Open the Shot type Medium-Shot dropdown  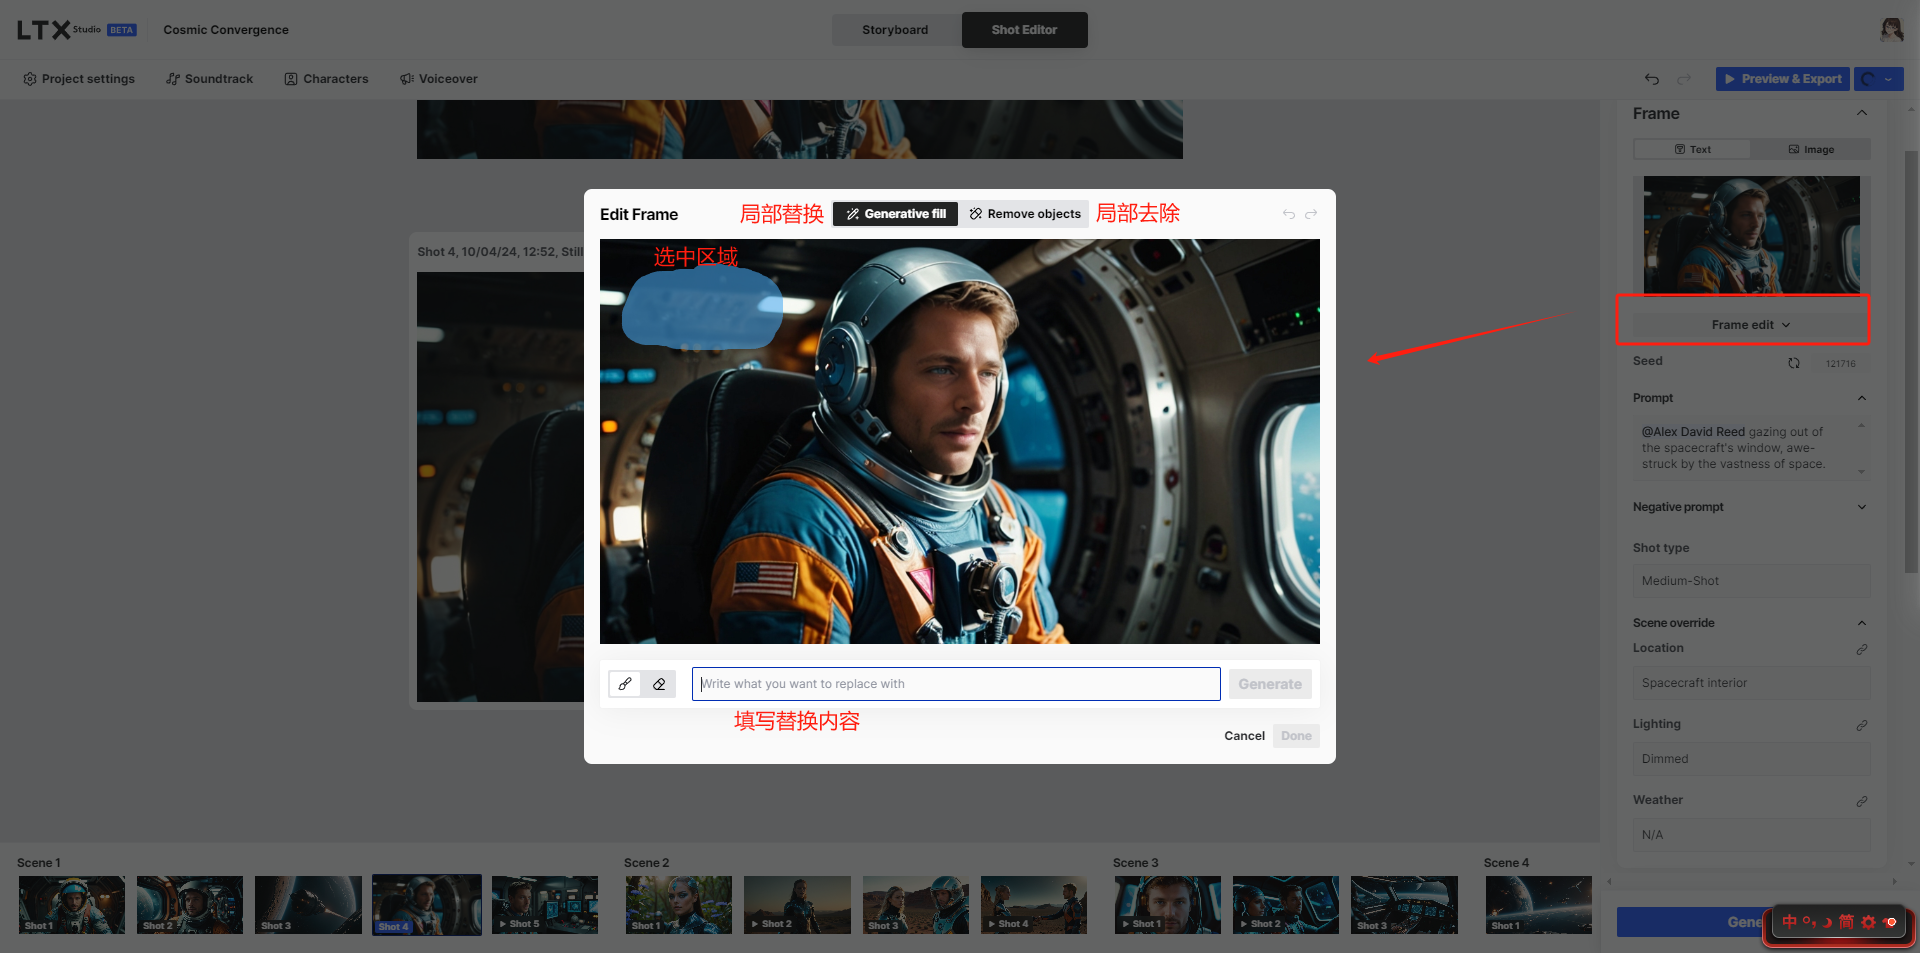click(x=1751, y=581)
